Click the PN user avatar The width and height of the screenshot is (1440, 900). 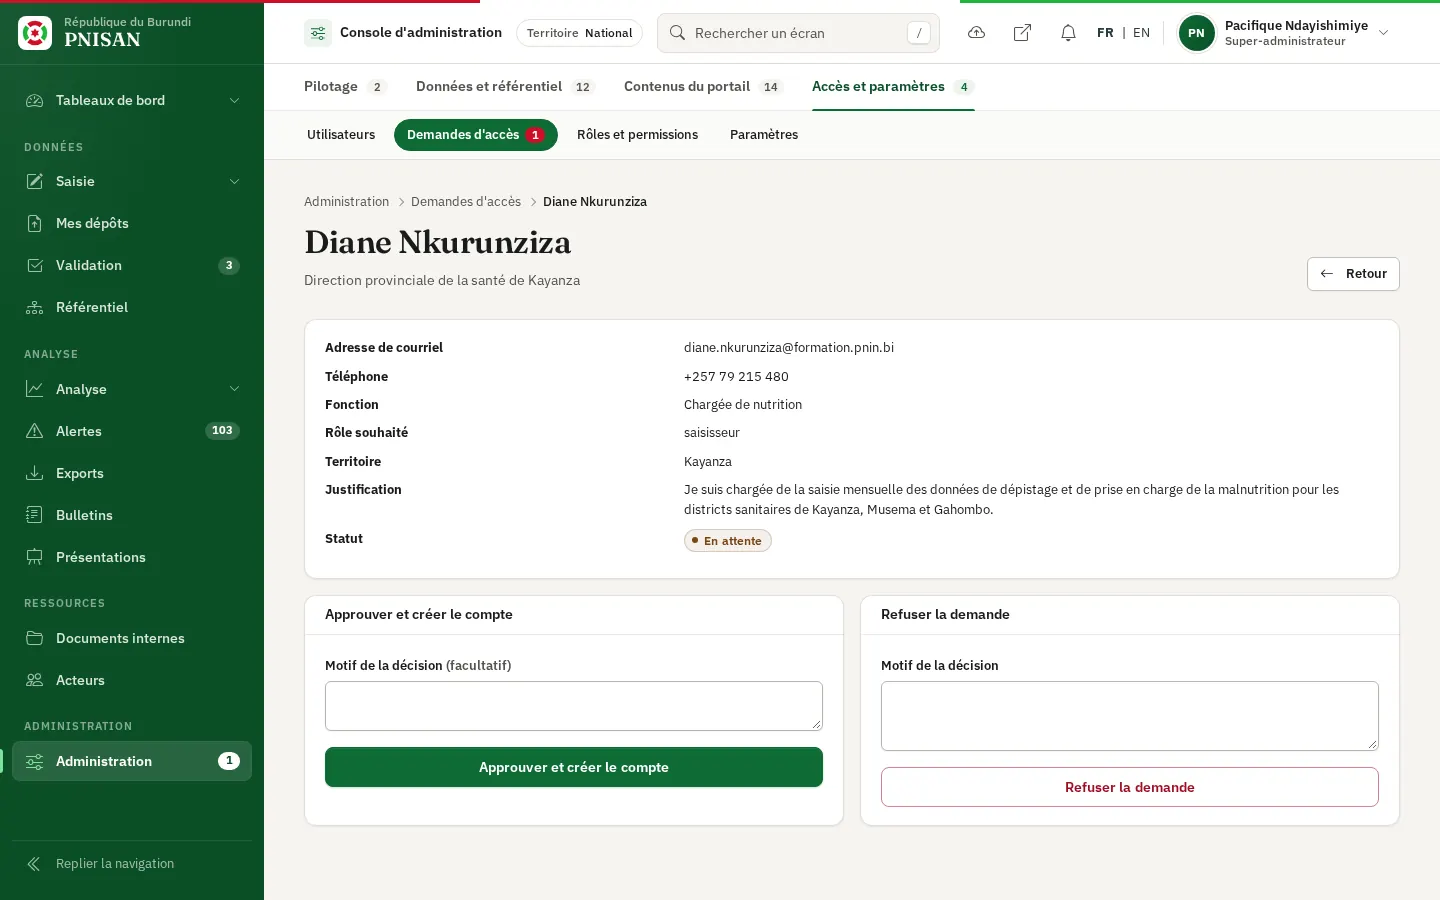pyautogui.click(x=1196, y=33)
